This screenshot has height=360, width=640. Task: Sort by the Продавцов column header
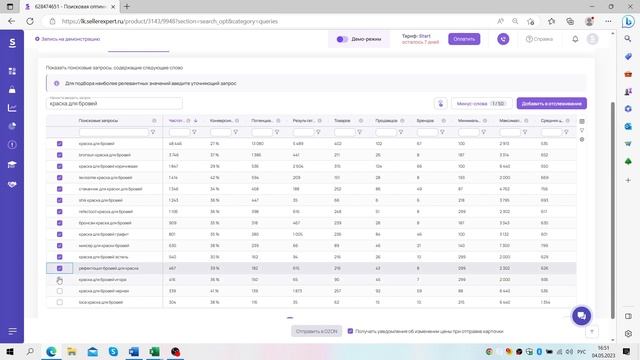coord(386,121)
